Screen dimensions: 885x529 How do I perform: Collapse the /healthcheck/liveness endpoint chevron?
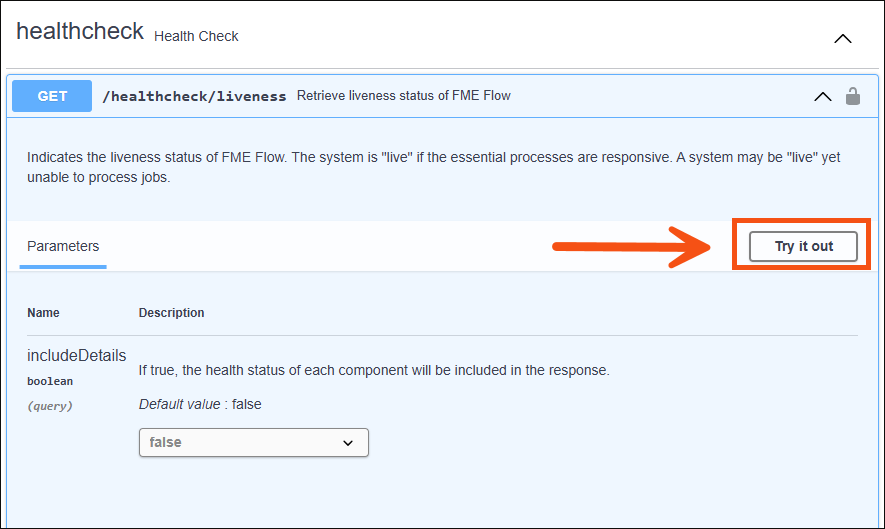[822, 97]
